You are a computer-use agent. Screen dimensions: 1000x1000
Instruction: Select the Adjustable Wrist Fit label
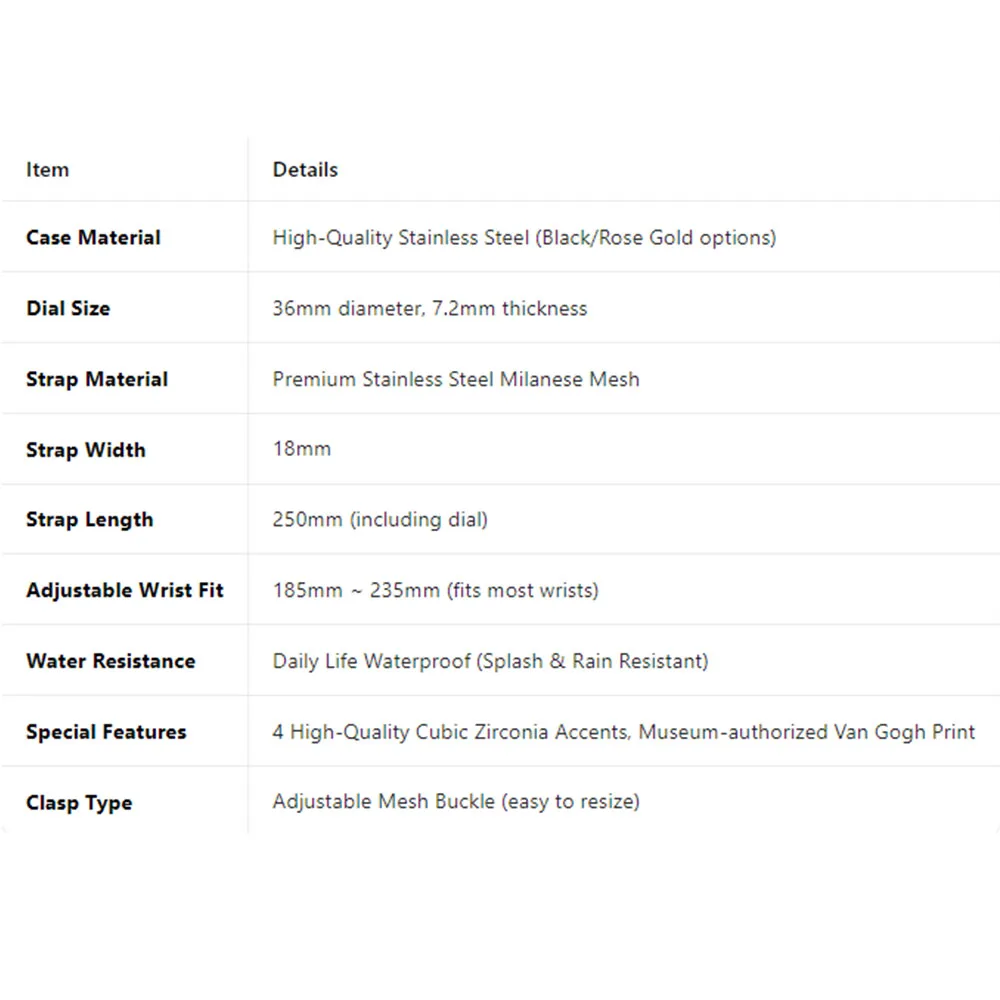click(124, 591)
